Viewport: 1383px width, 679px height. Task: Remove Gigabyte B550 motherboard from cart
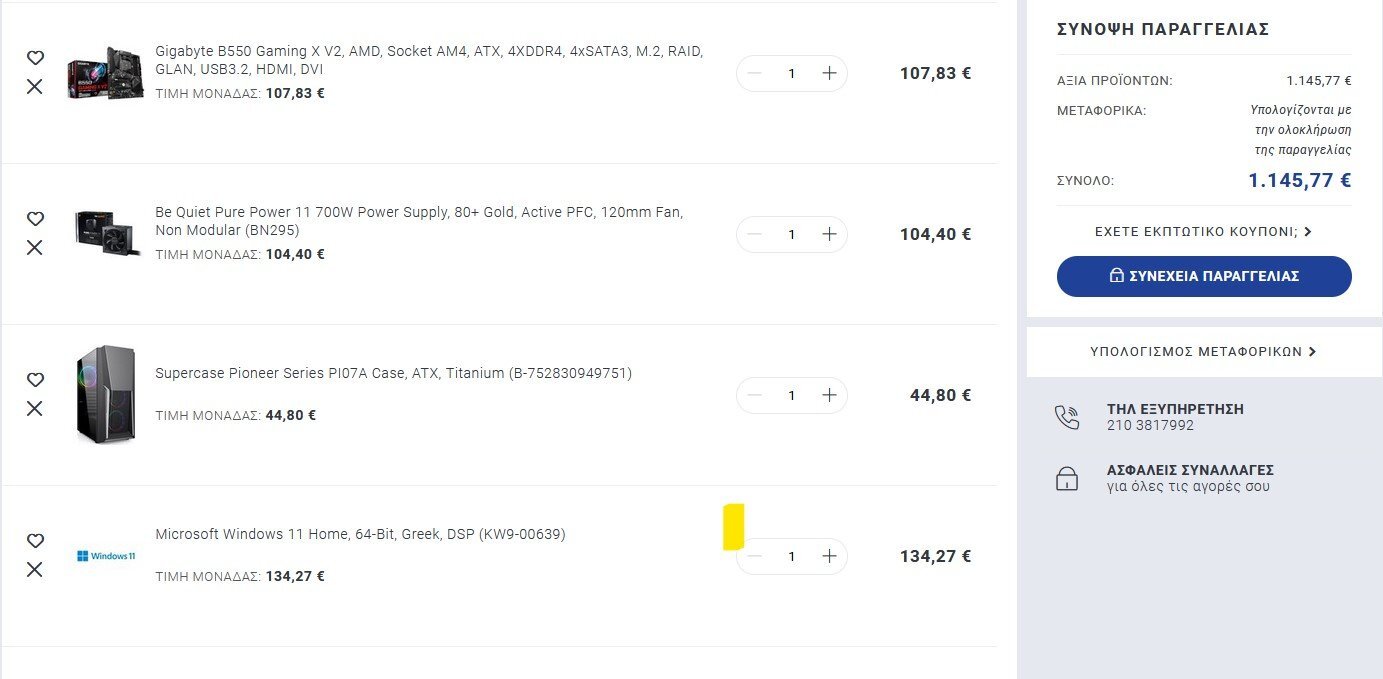pyautogui.click(x=35, y=87)
